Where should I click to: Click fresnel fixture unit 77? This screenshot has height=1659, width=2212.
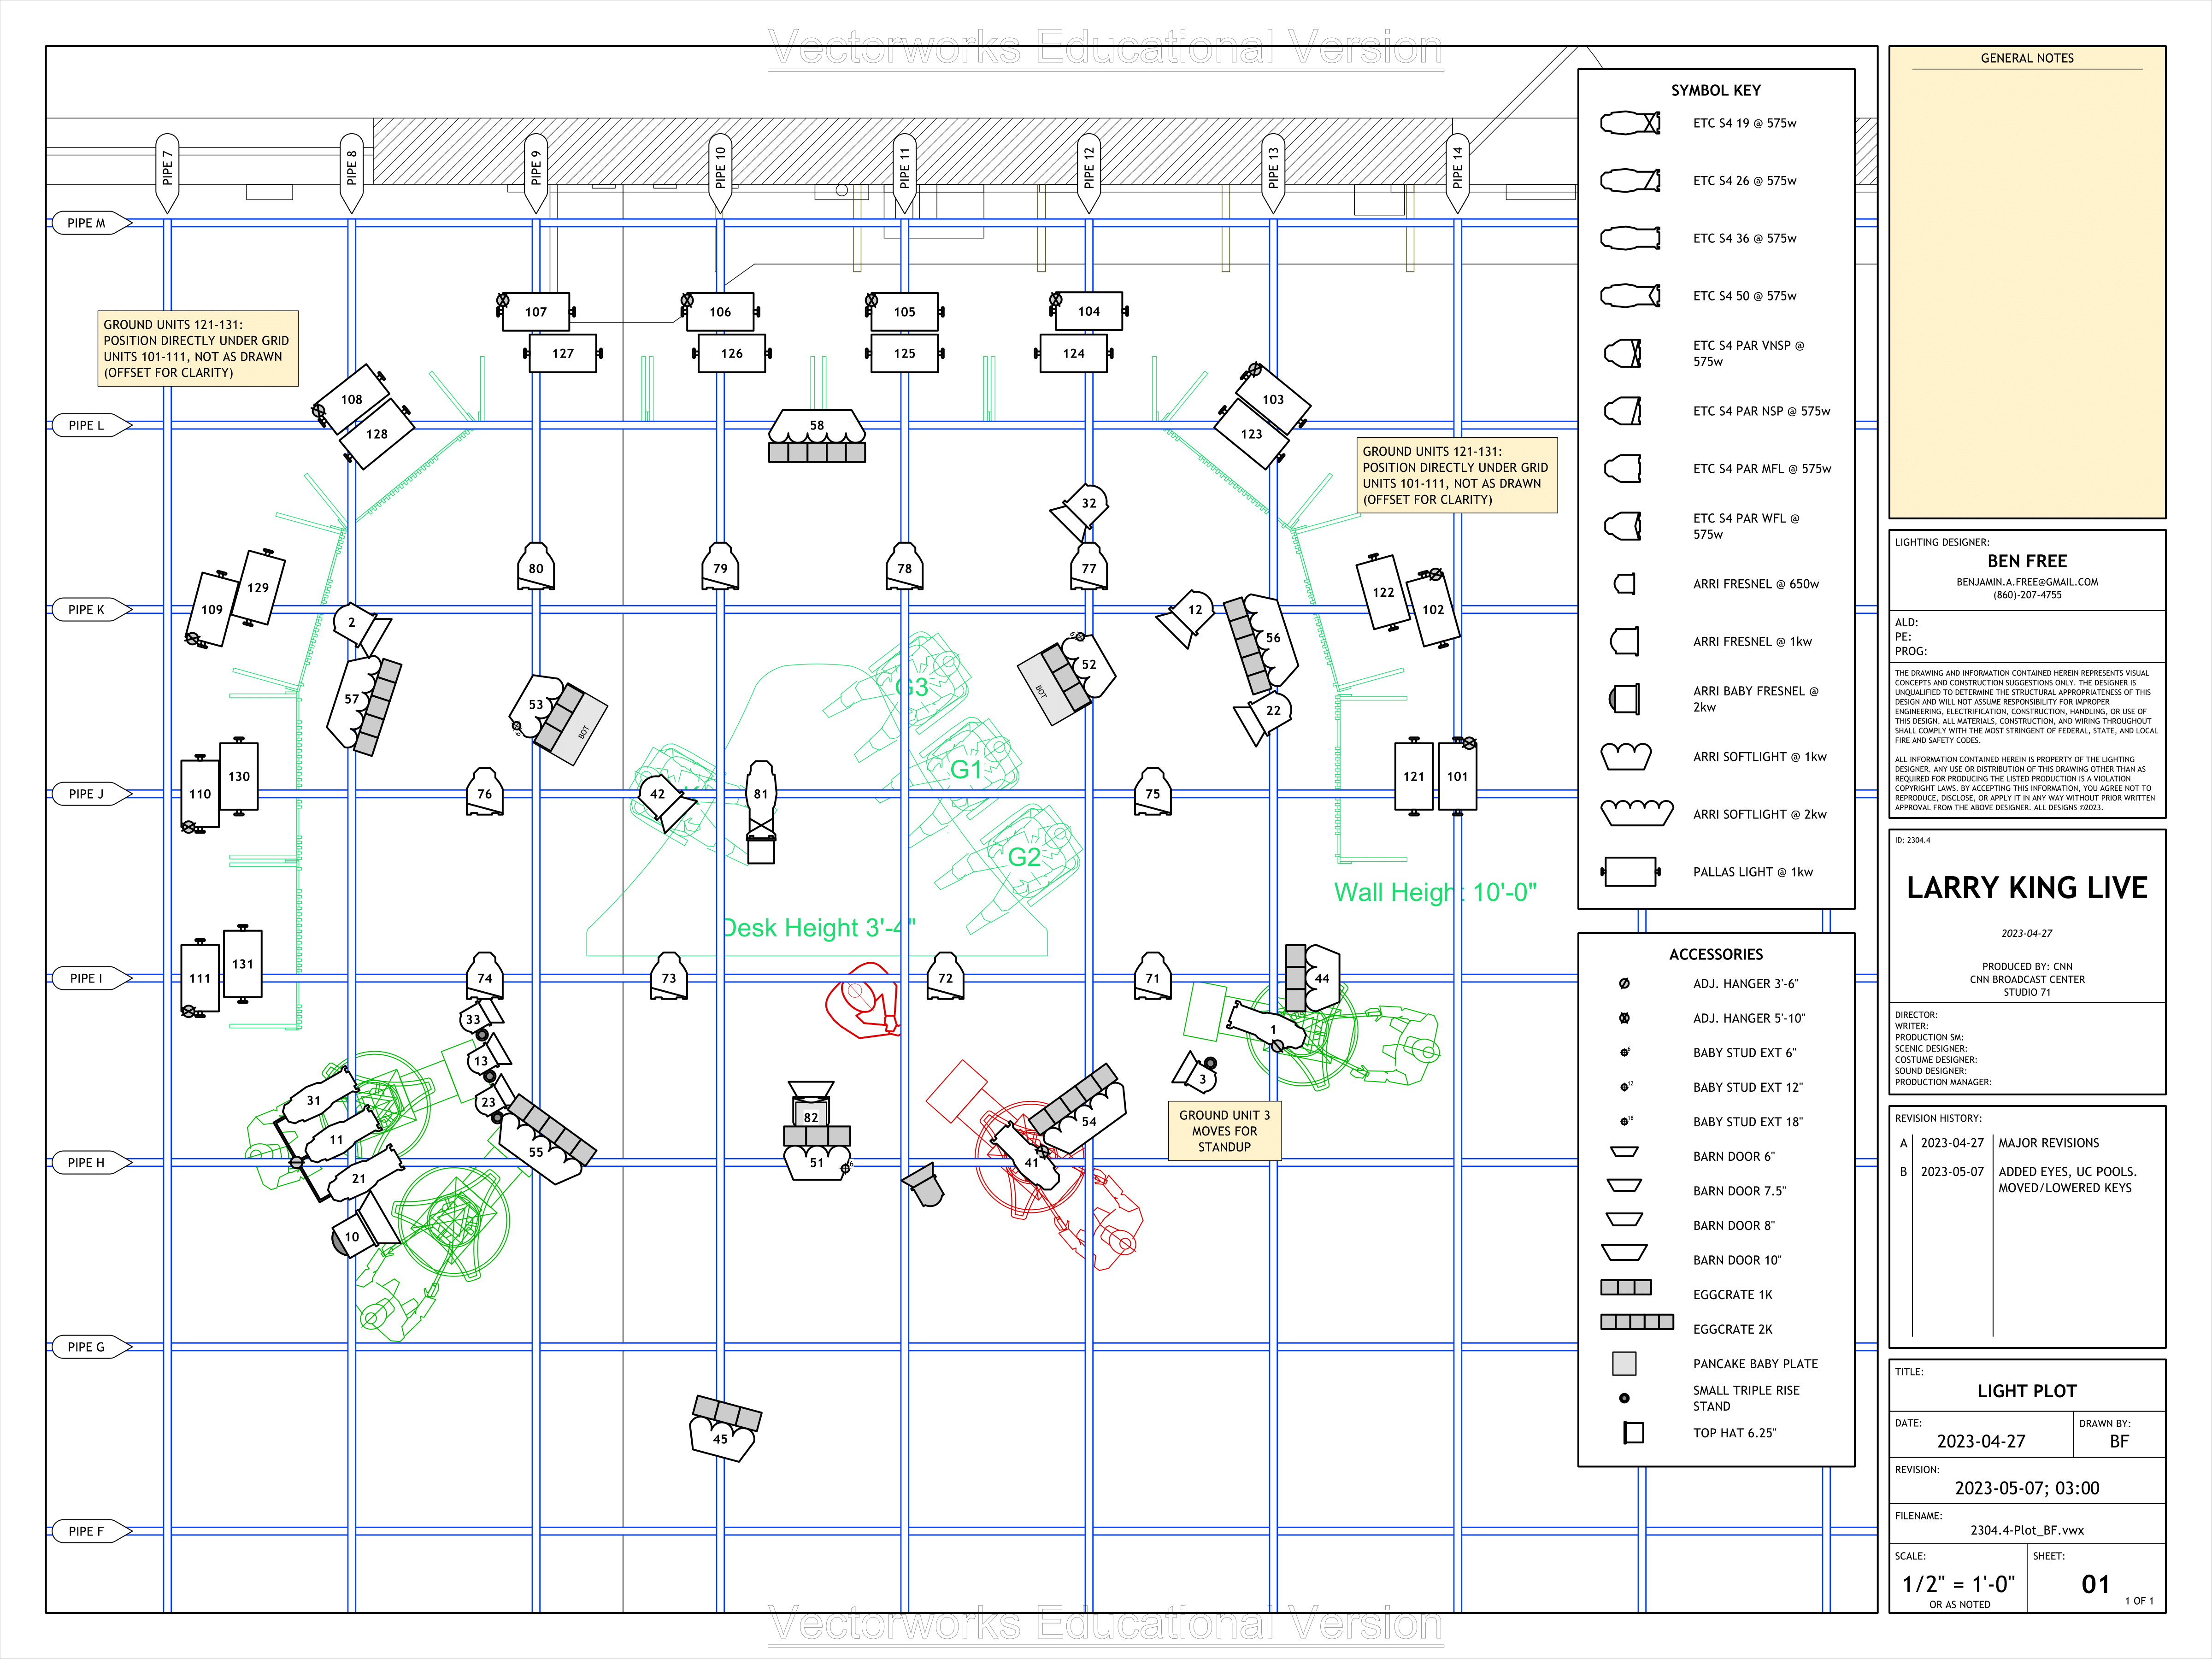coord(1089,567)
